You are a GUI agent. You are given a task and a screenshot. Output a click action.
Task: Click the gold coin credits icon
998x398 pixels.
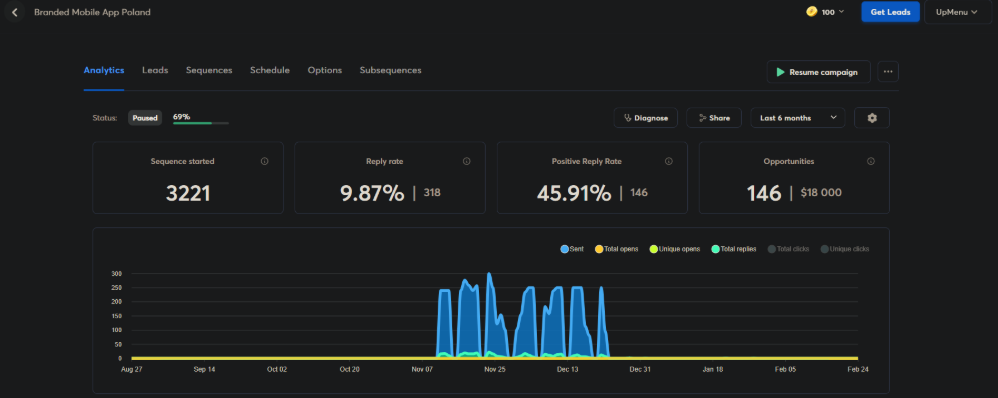point(812,11)
